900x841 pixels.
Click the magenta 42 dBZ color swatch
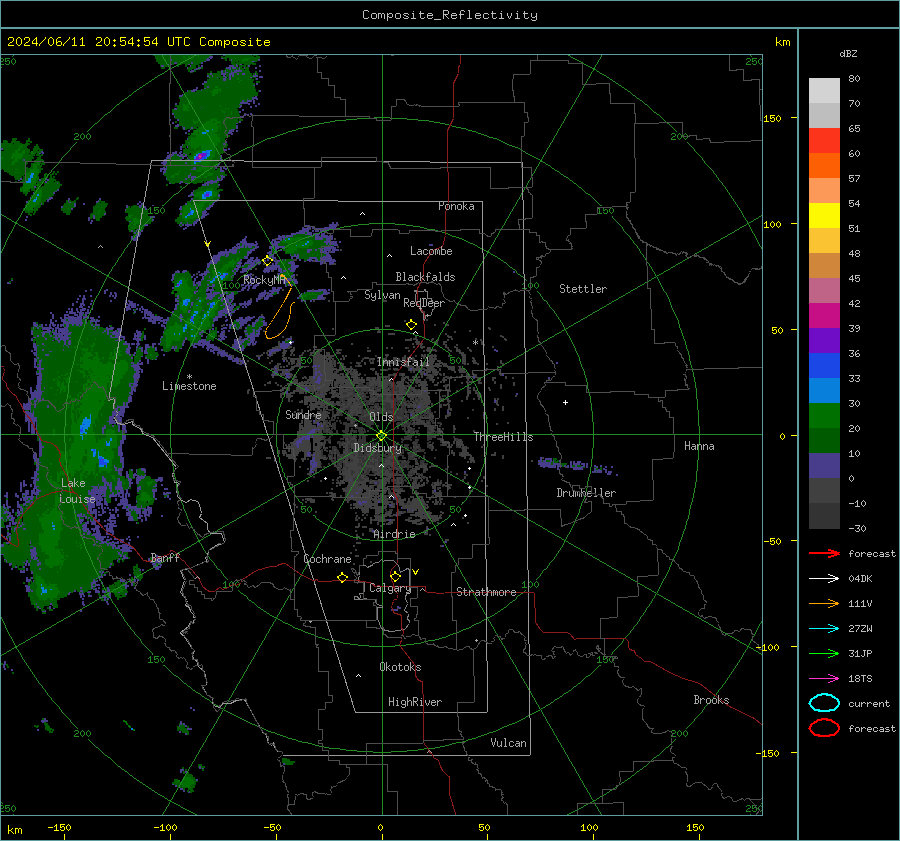(x=824, y=315)
